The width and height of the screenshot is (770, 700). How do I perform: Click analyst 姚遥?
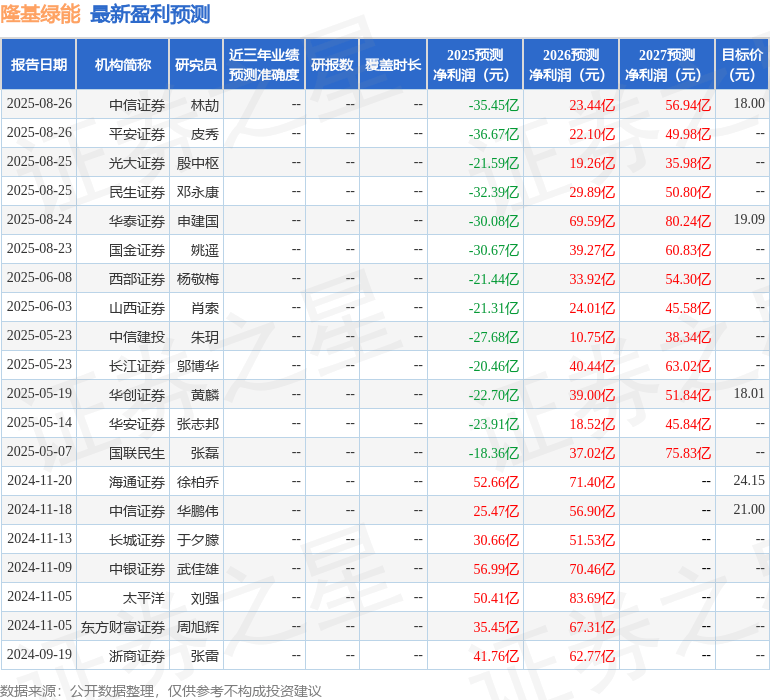point(205,250)
